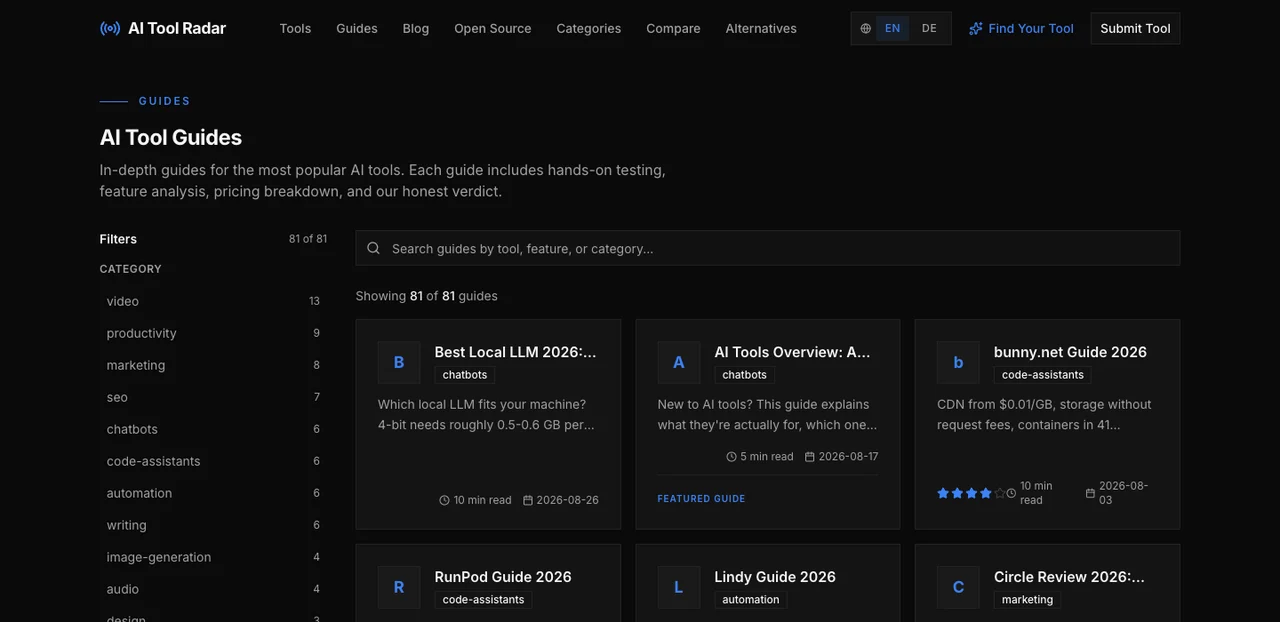Filter guides by writing category

tap(213, 525)
